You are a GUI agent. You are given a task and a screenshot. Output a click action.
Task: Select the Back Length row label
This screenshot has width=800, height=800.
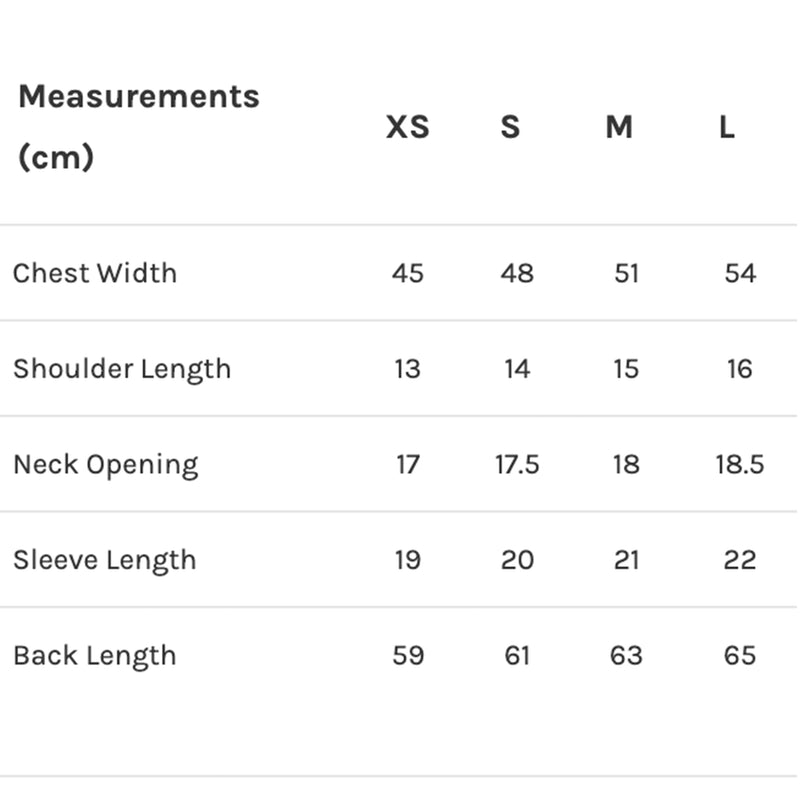pyautogui.click(x=95, y=656)
